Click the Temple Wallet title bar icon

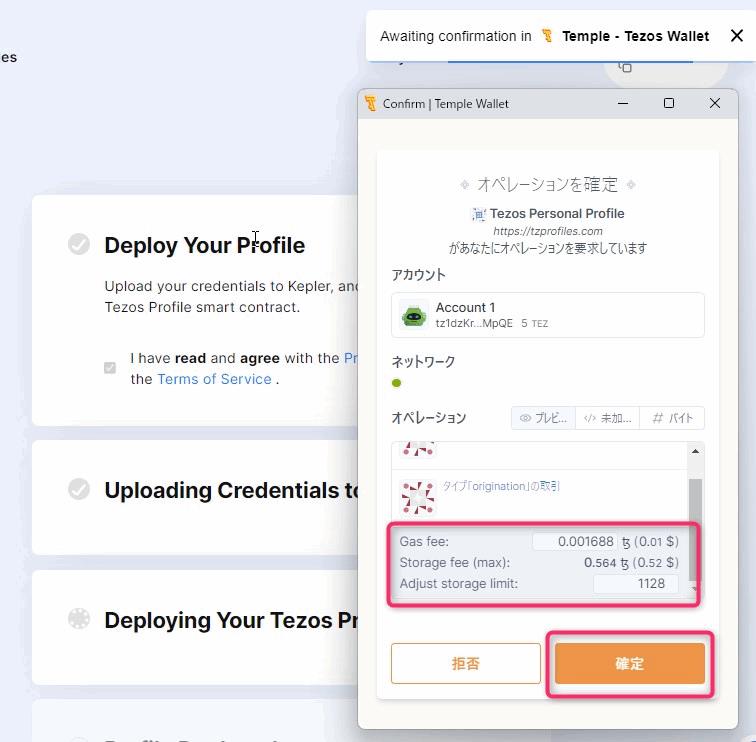pos(370,103)
